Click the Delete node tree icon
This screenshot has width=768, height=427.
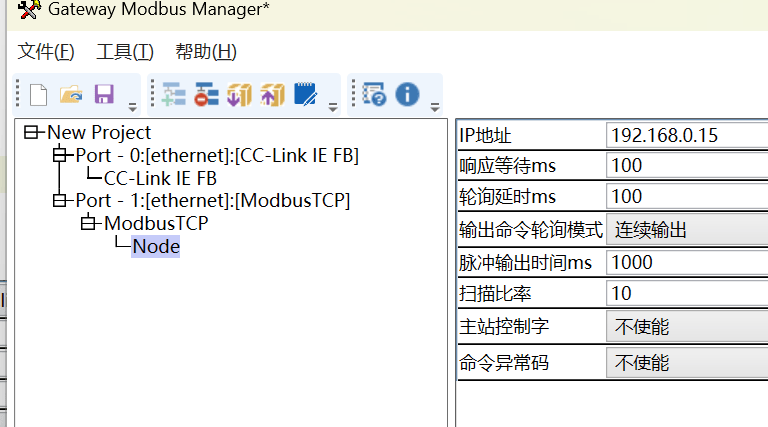pyautogui.click(x=206, y=95)
